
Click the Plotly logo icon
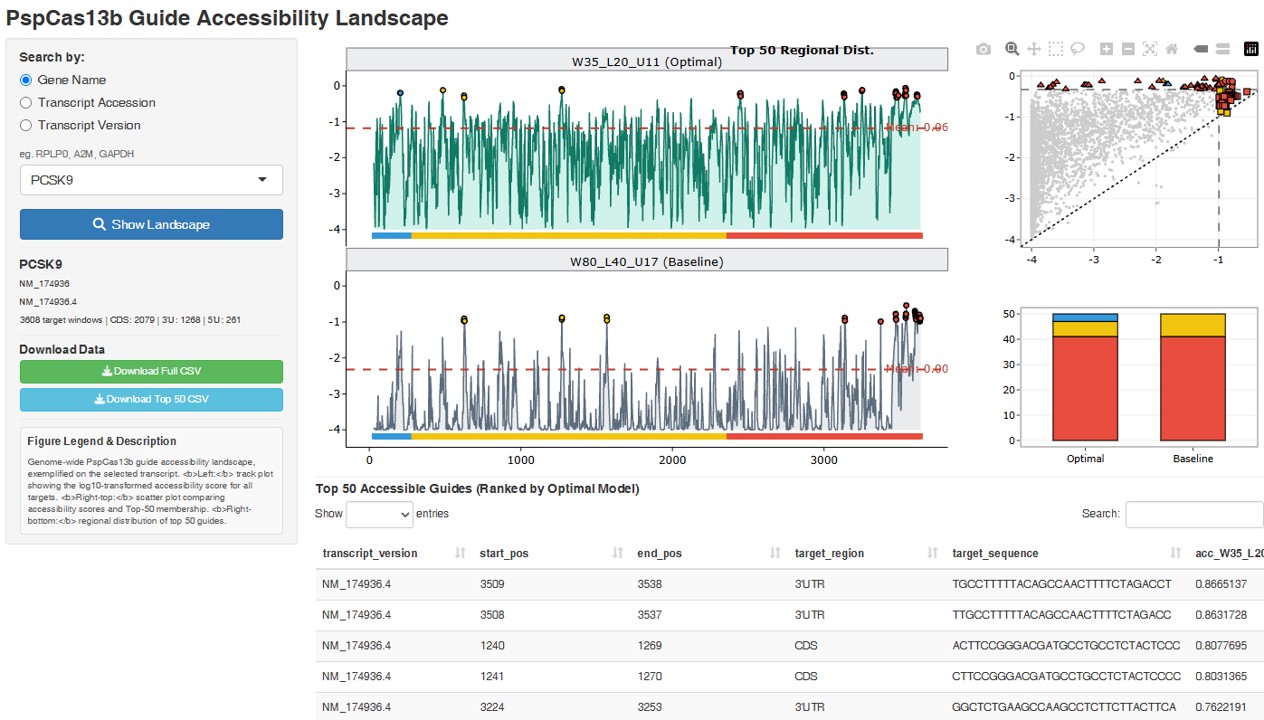1251,49
